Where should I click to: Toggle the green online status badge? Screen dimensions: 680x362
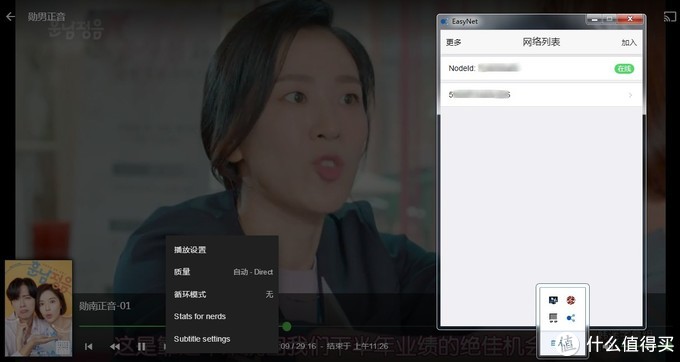pyautogui.click(x=624, y=68)
